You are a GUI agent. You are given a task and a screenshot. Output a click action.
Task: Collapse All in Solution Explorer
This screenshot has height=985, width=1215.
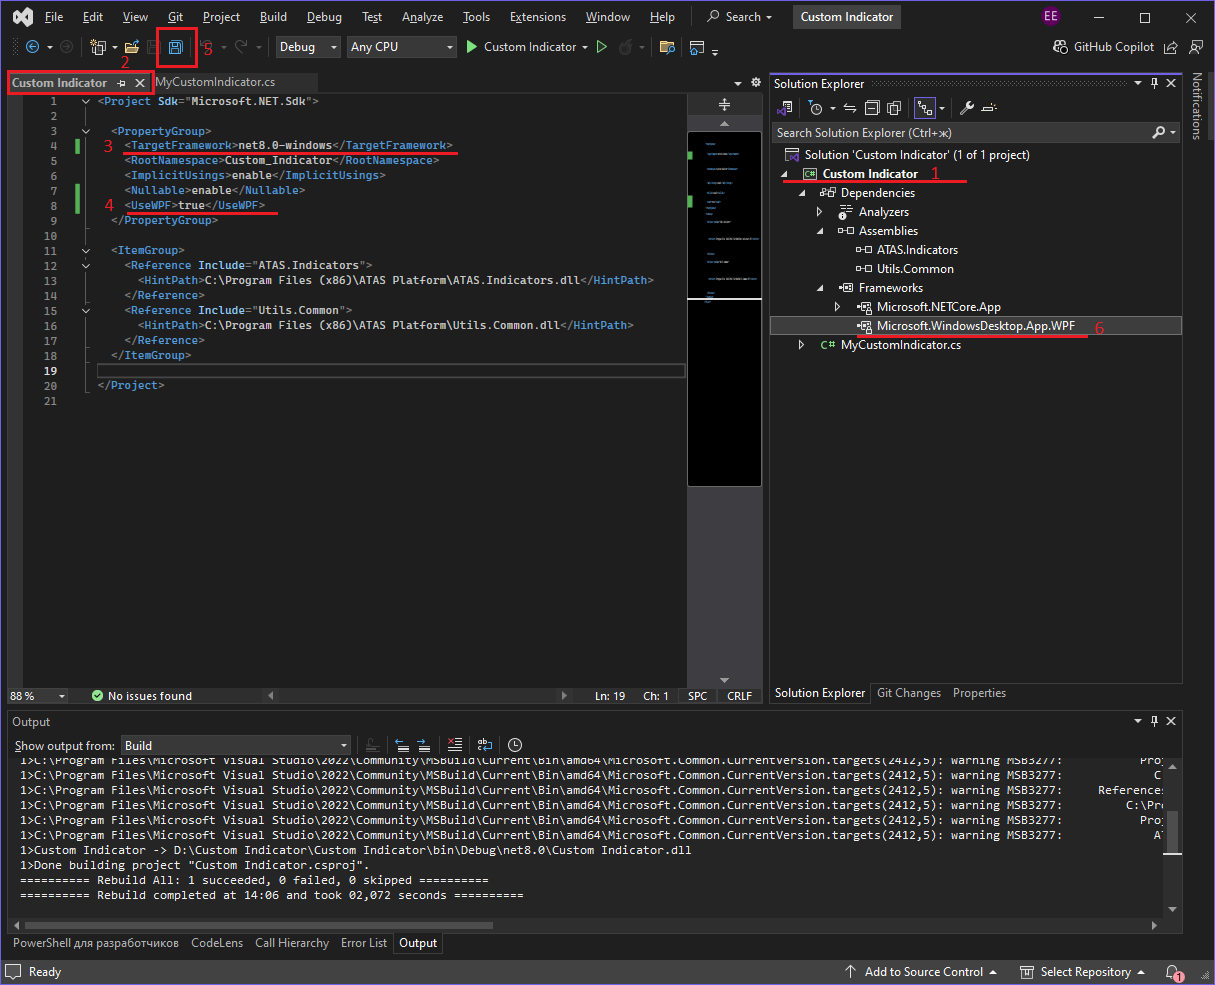tap(872, 108)
